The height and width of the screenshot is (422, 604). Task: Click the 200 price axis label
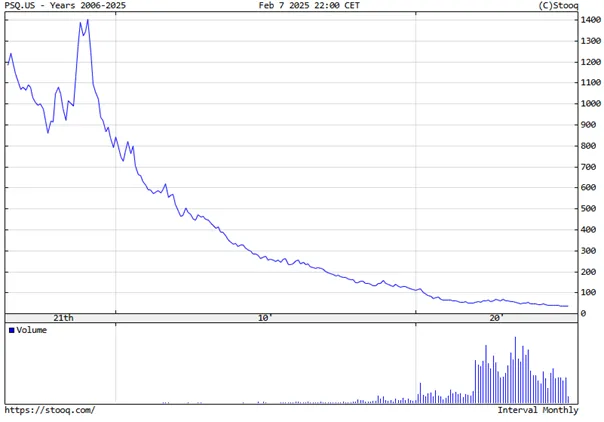tap(589, 272)
